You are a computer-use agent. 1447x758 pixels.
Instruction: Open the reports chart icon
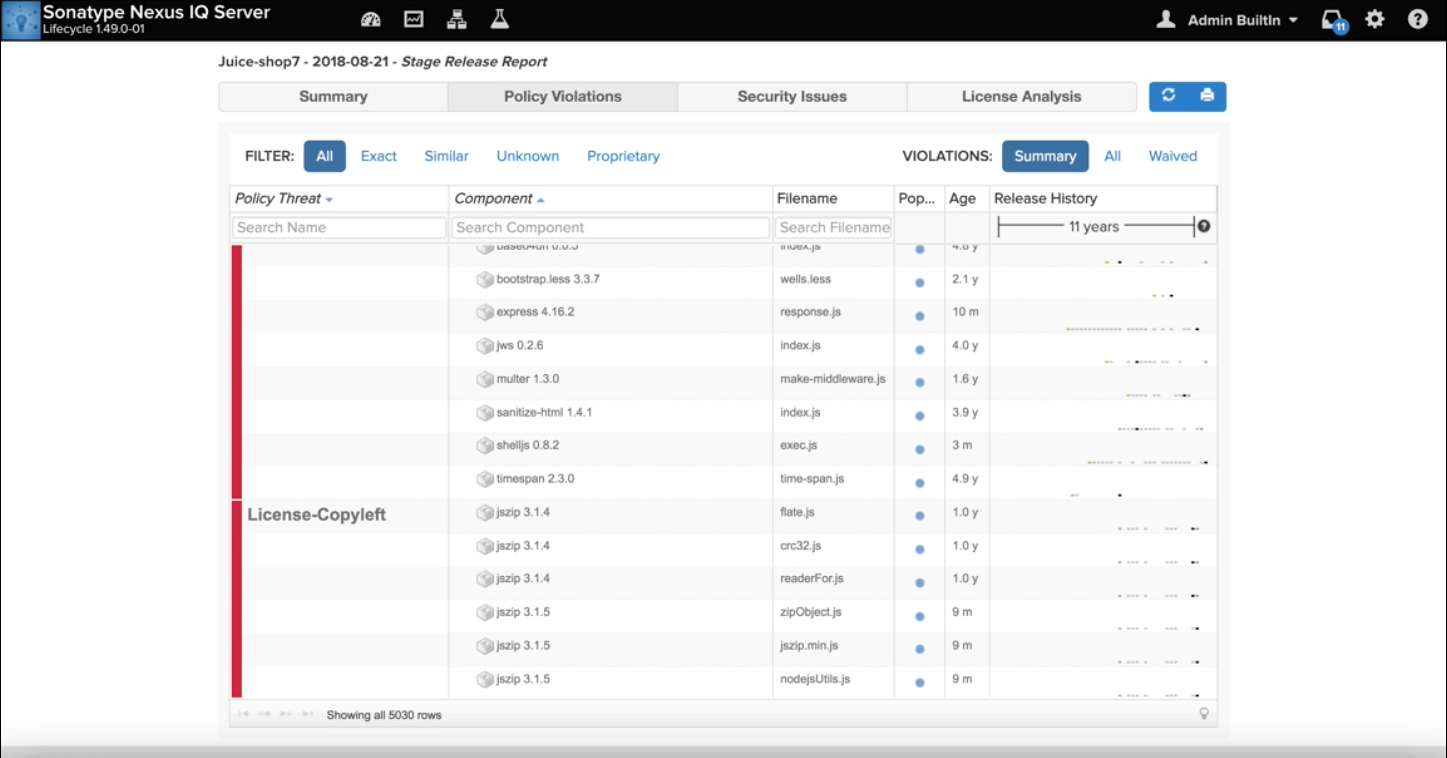[x=413, y=20]
